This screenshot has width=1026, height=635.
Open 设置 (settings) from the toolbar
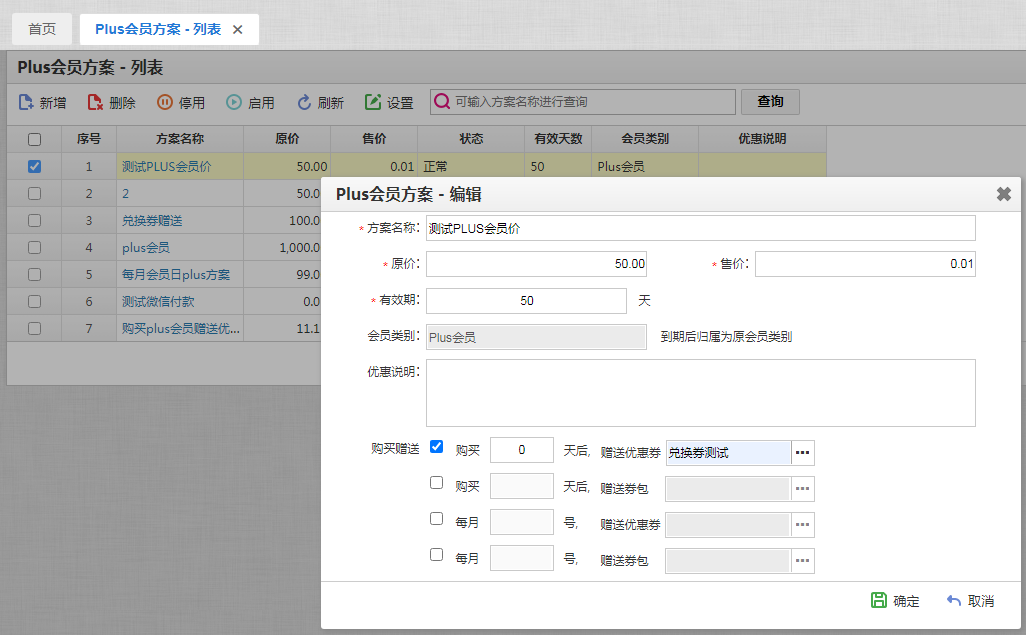tap(389, 102)
